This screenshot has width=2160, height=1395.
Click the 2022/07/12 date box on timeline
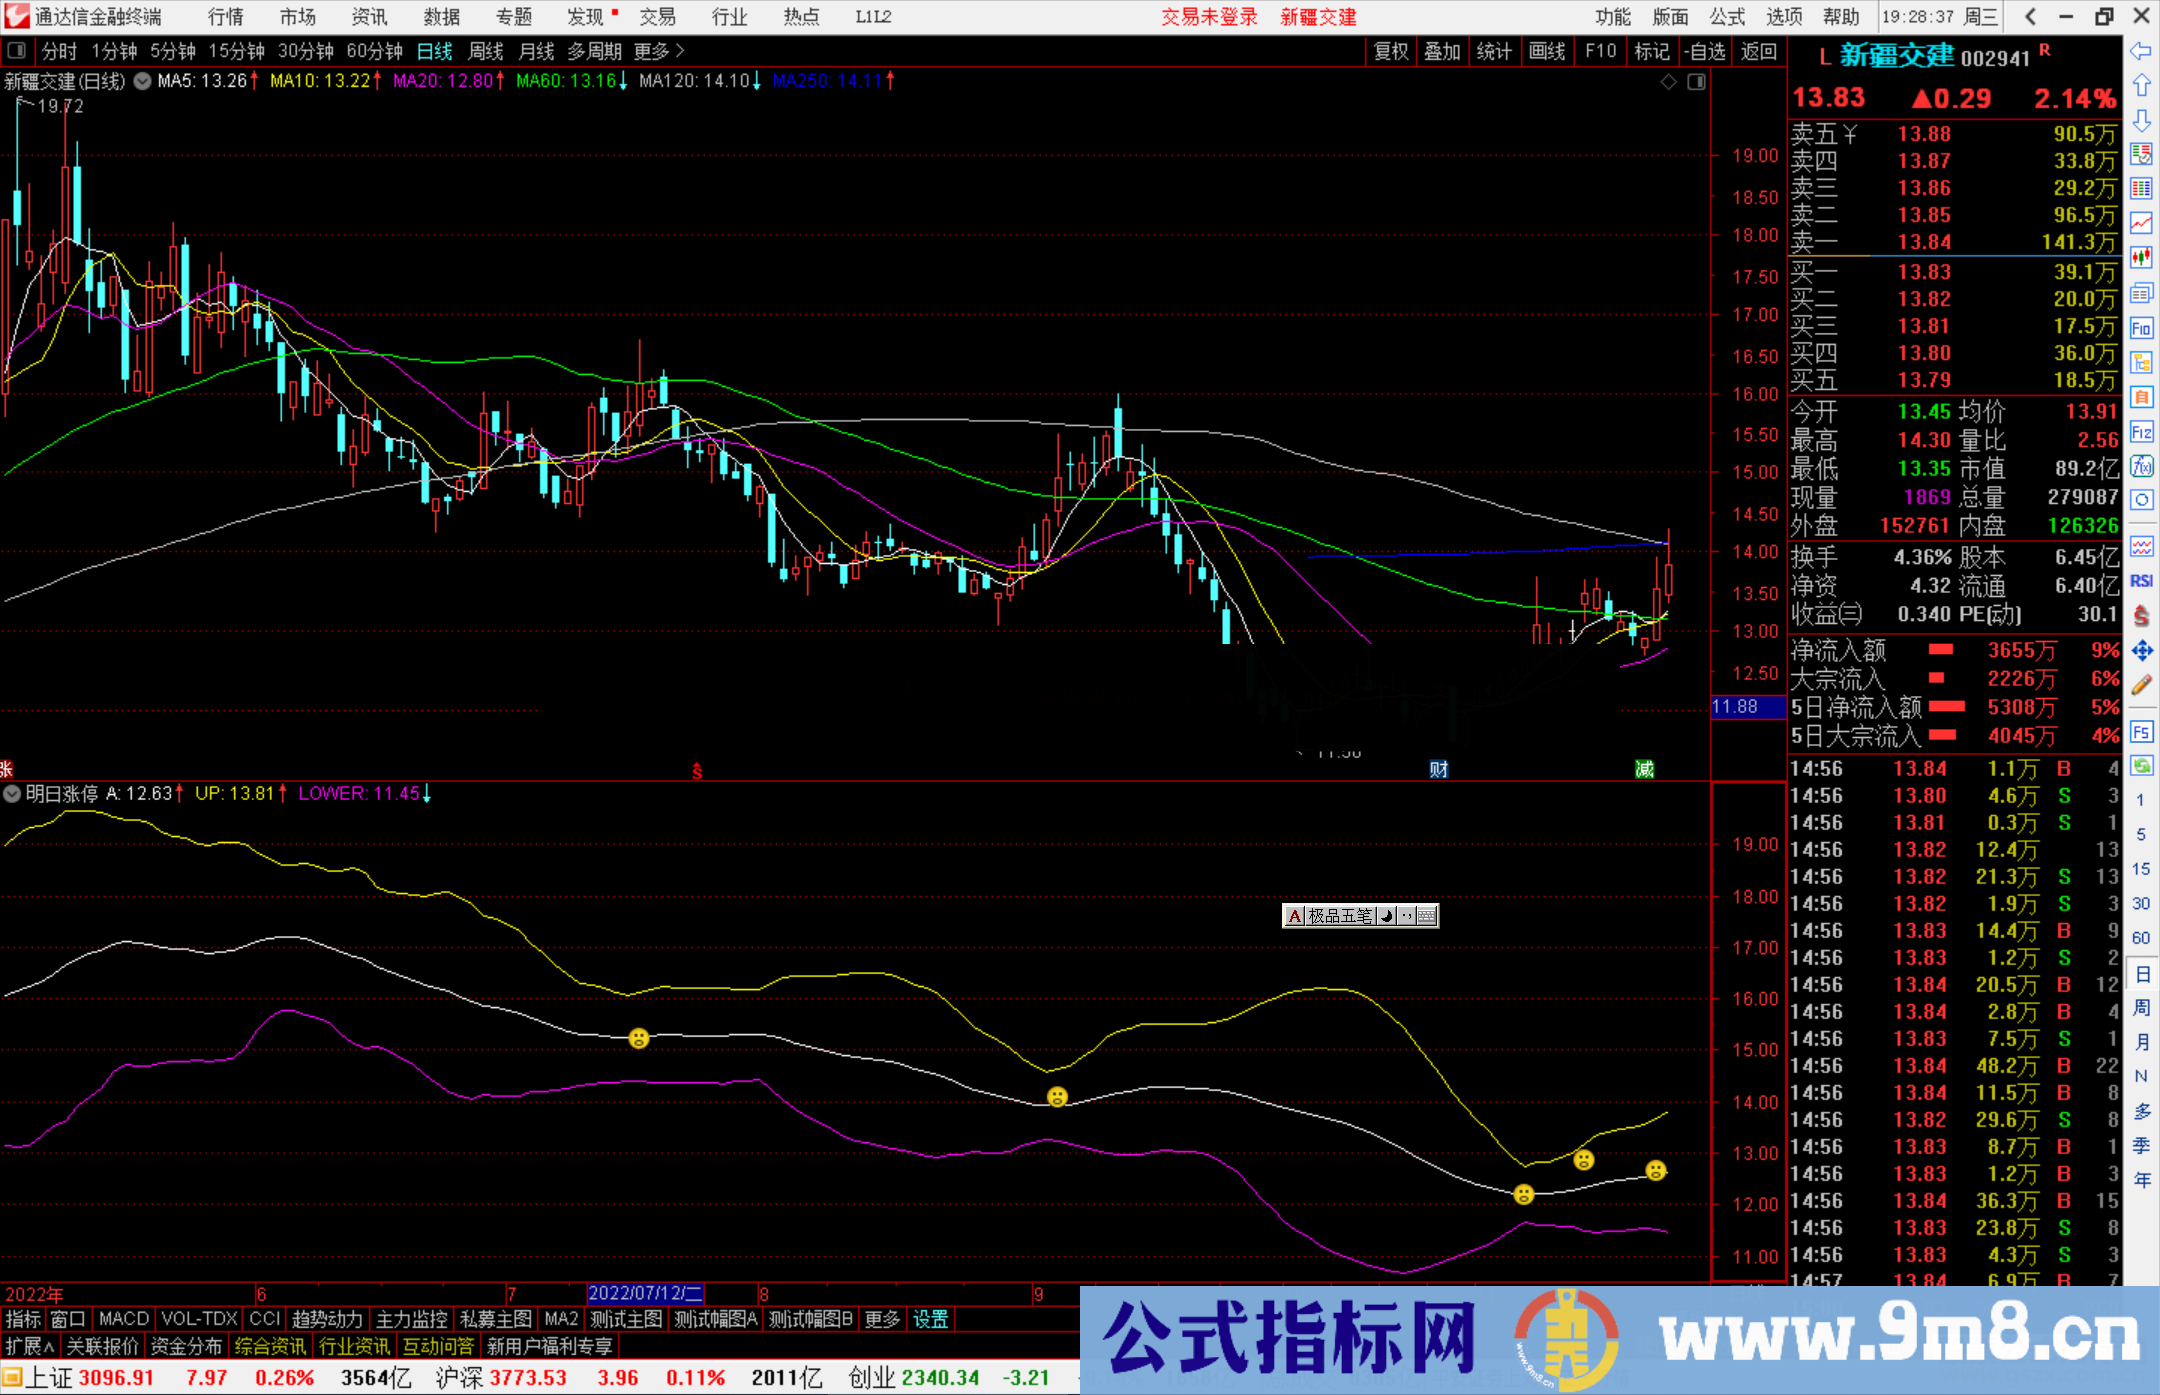tap(645, 1292)
